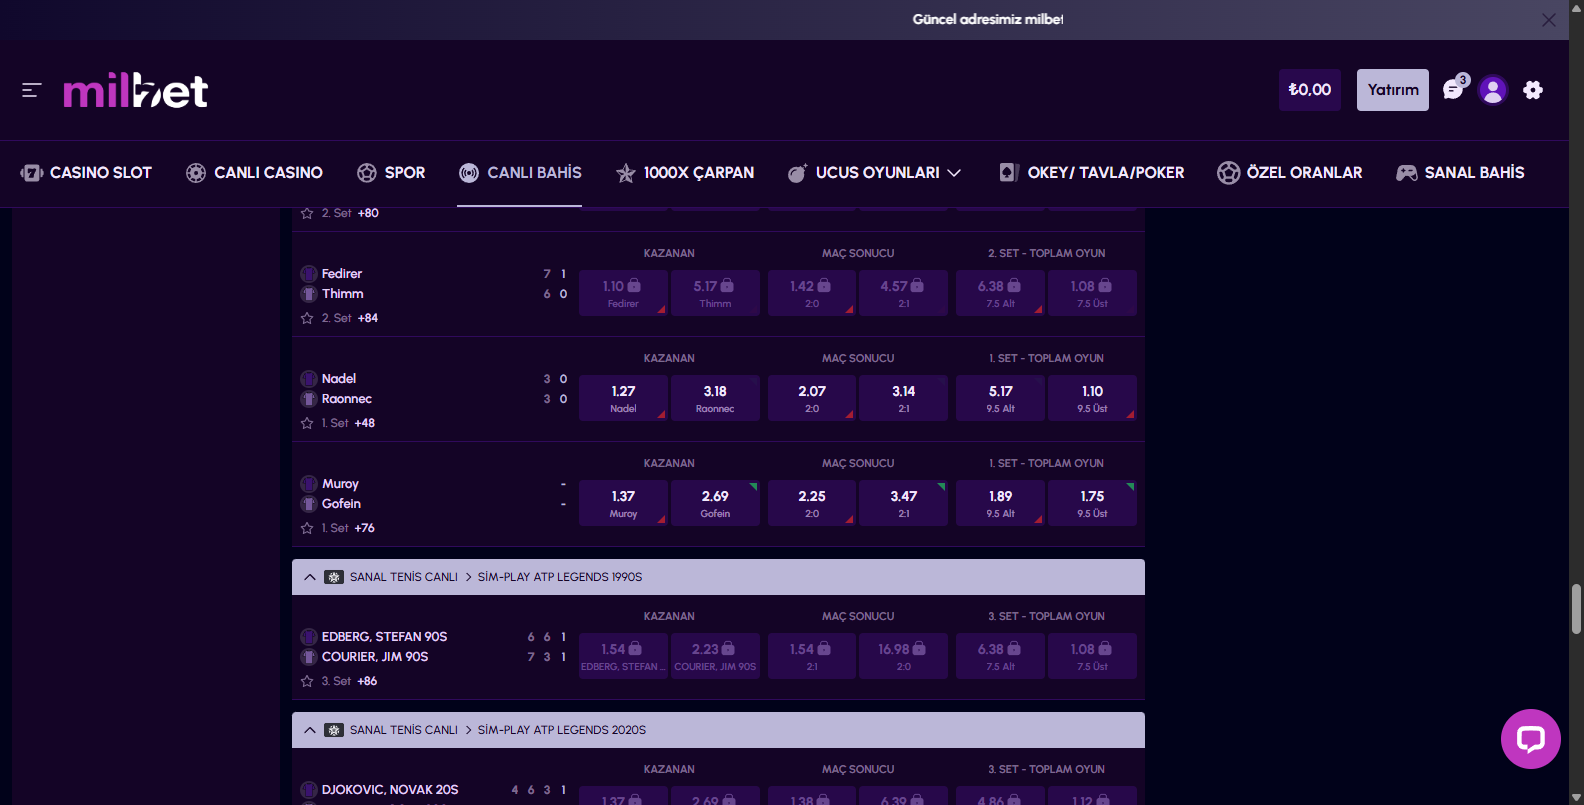The height and width of the screenshot is (805, 1584).
Task: Open more markets +86 for Edberg match
Action: tap(367, 681)
